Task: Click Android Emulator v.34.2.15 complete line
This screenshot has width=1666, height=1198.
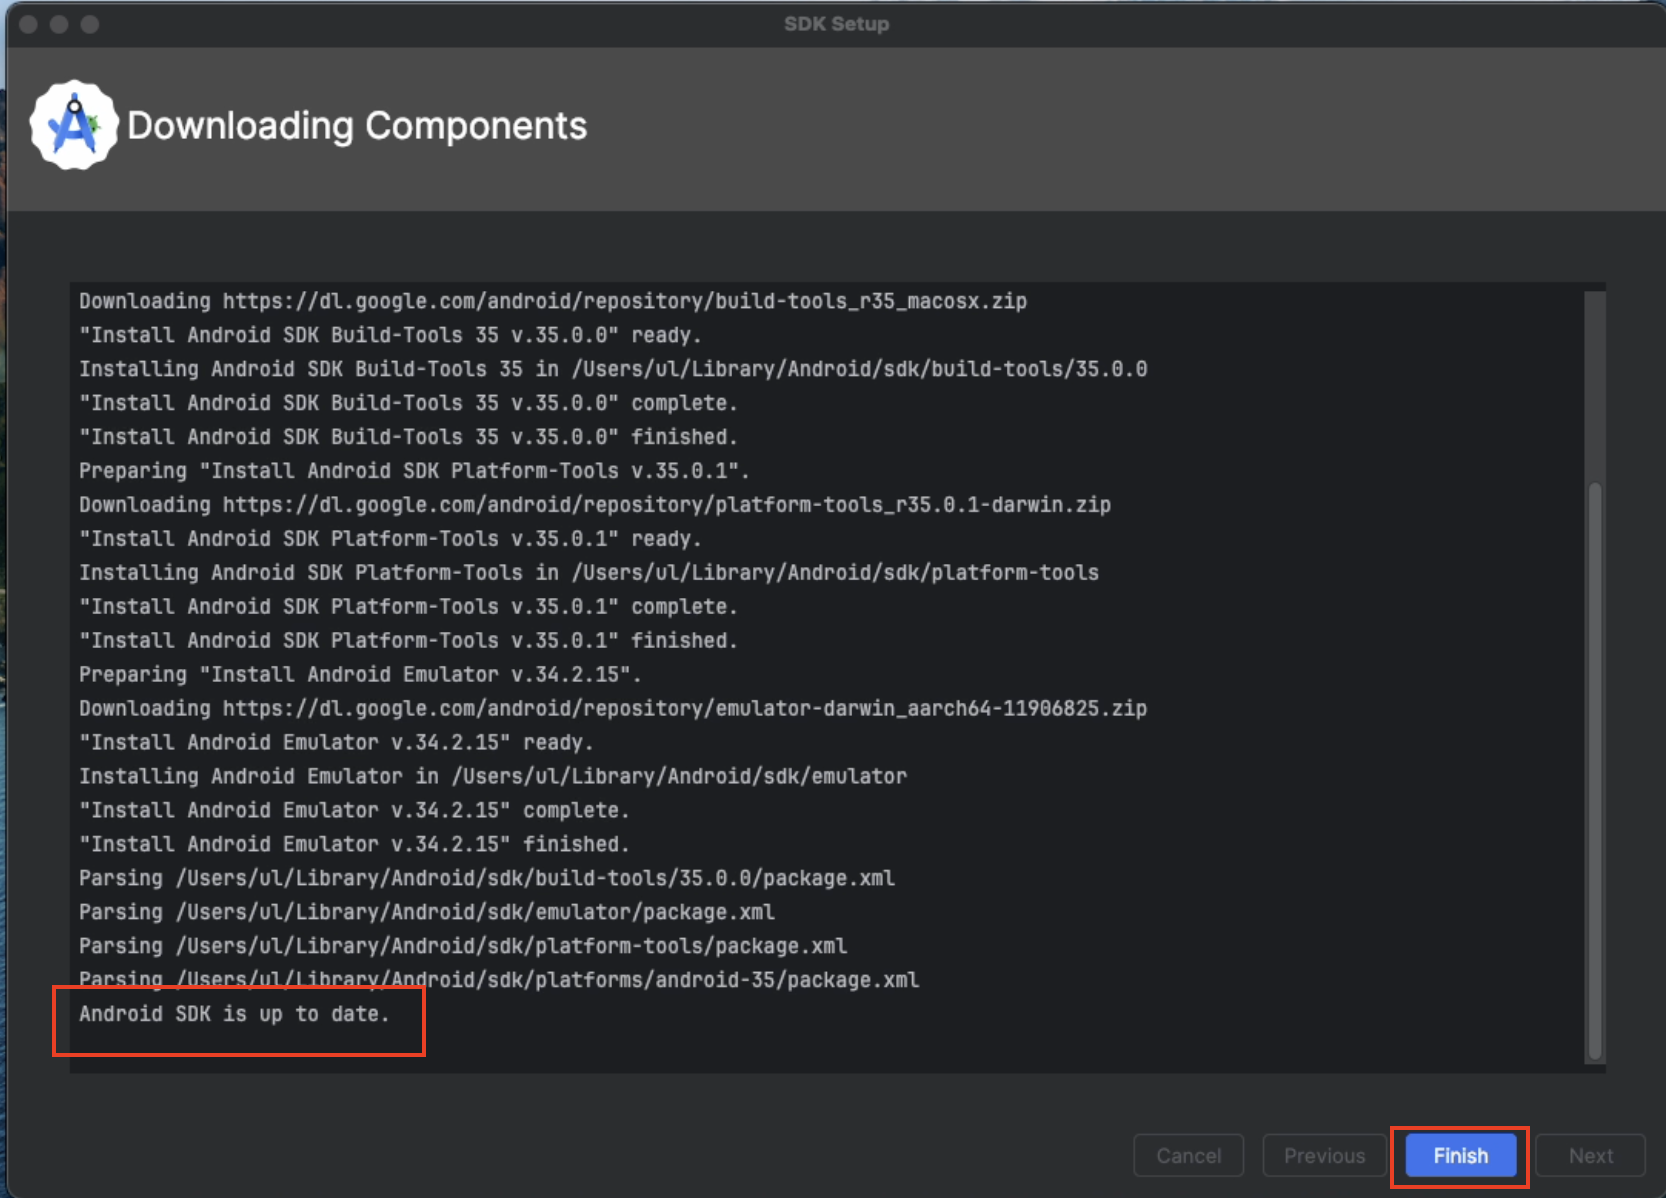Action: (354, 811)
